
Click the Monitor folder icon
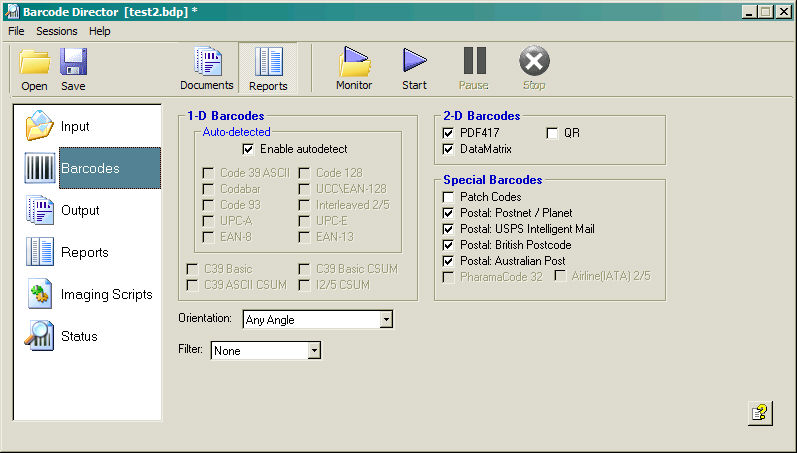(354, 63)
